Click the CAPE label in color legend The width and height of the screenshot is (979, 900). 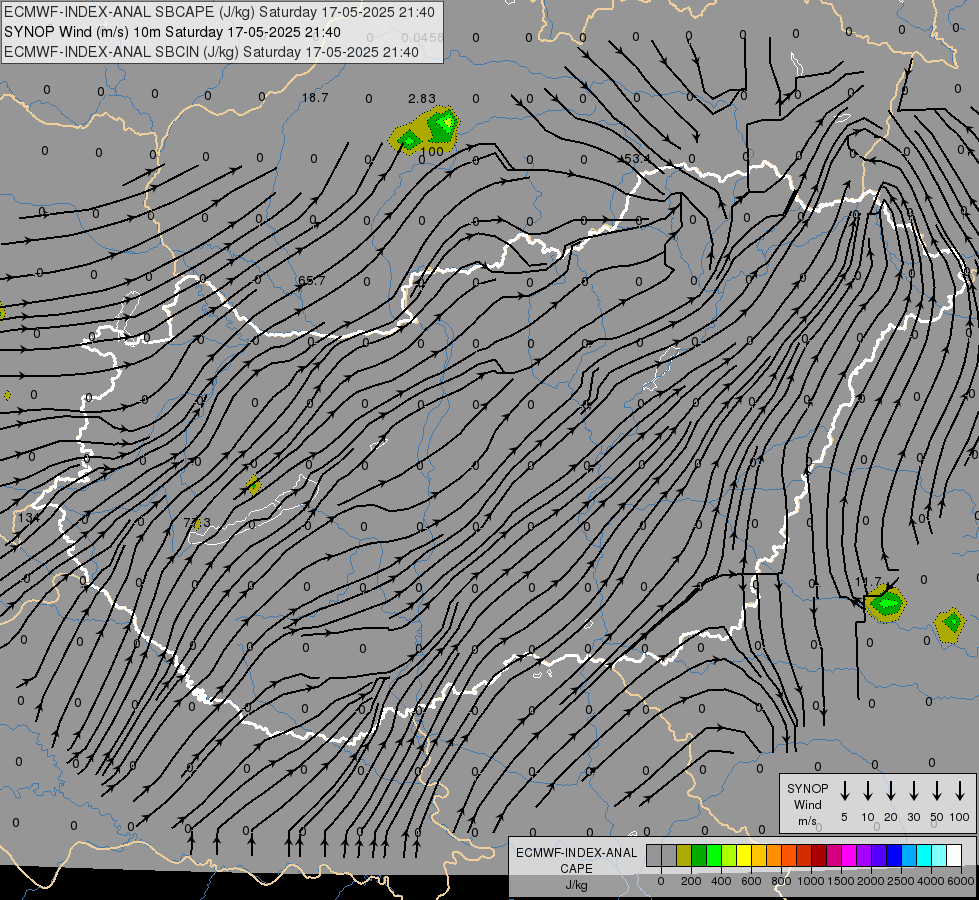point(576,869)
